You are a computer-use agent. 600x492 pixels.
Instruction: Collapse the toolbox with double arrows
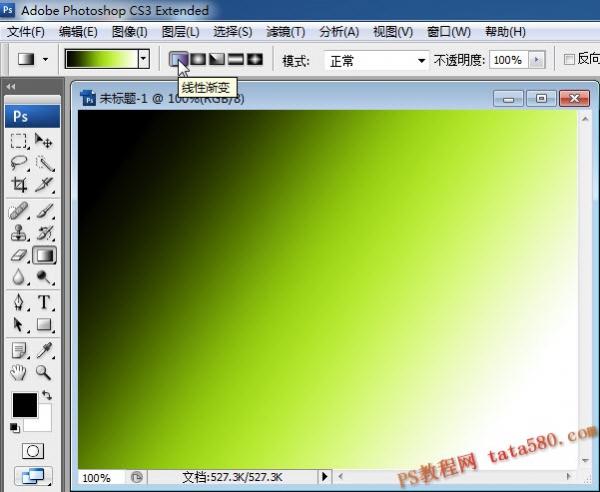(11, 87)
